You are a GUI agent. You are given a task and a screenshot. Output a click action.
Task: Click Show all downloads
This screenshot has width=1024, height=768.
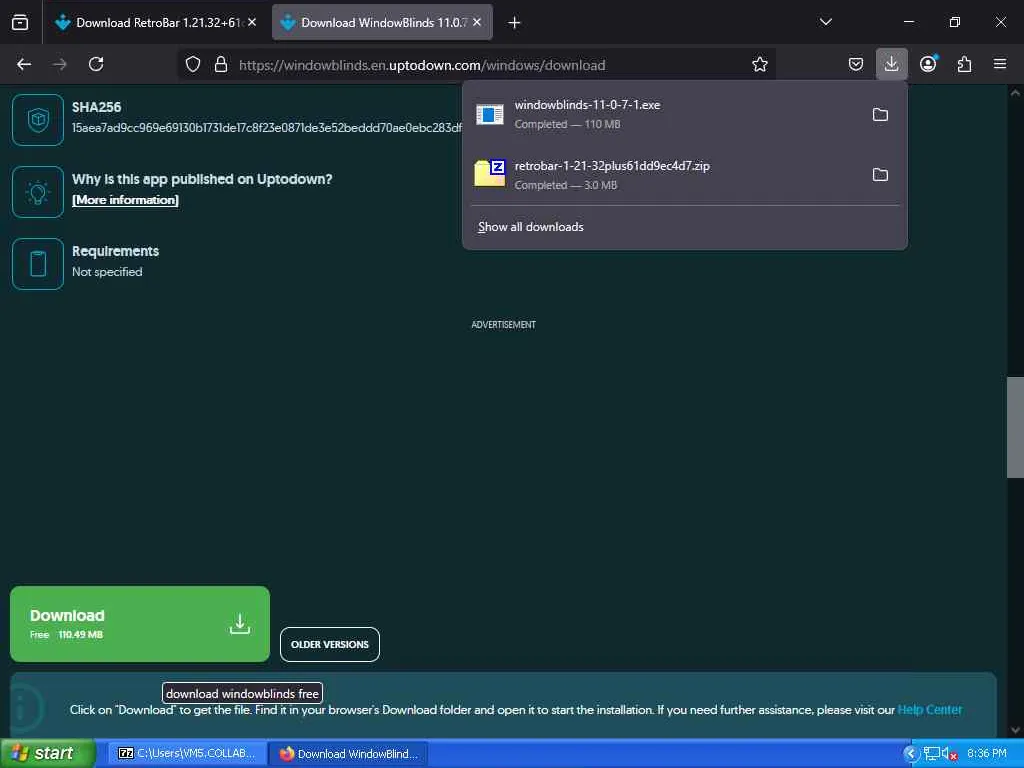pyautogui.click(x=530, y=227)
